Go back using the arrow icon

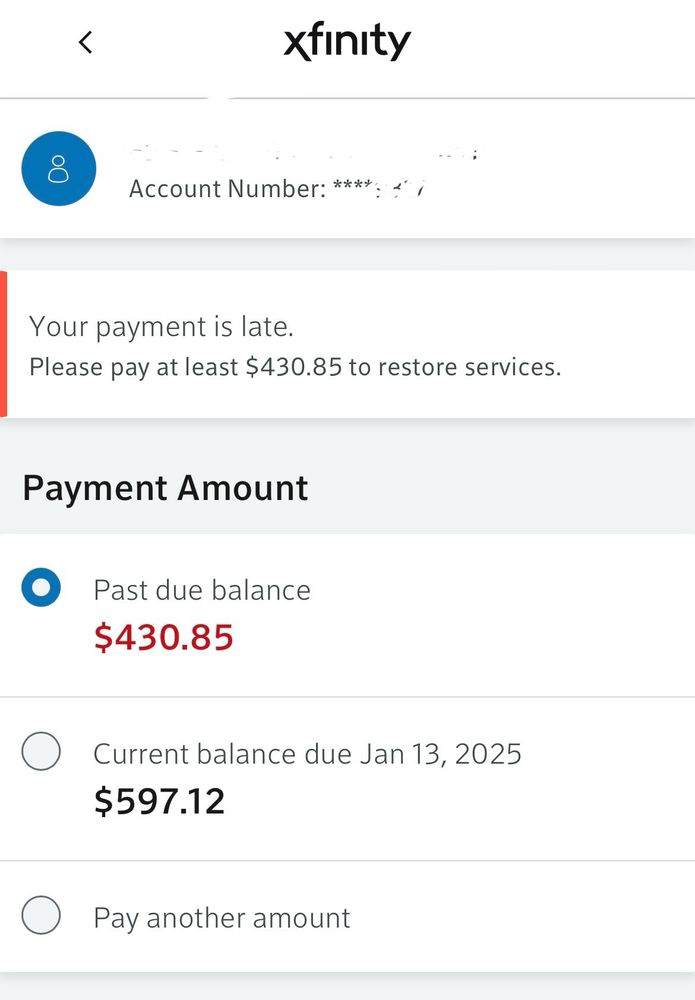pos(86,42)
